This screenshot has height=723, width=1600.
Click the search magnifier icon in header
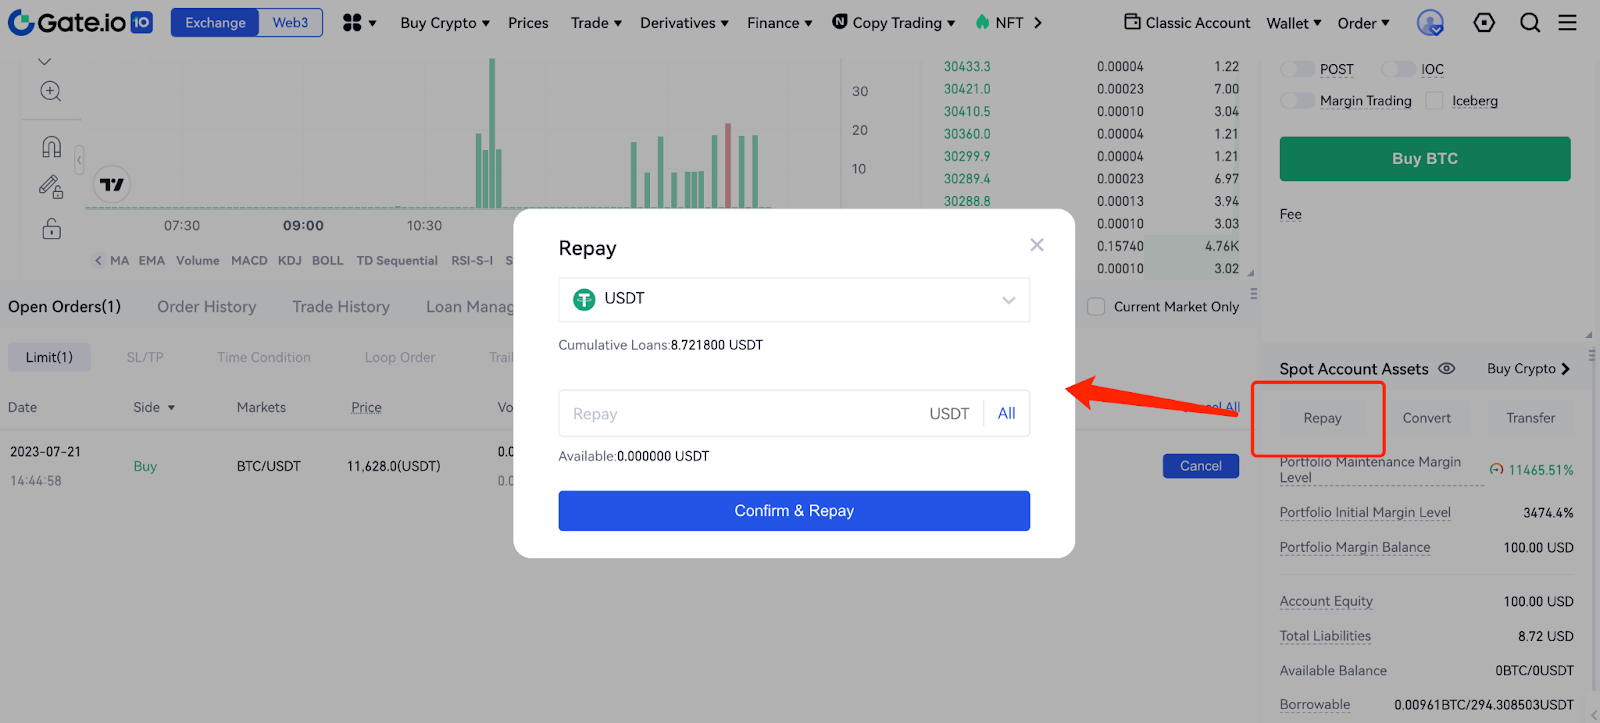coord(1530,22)
